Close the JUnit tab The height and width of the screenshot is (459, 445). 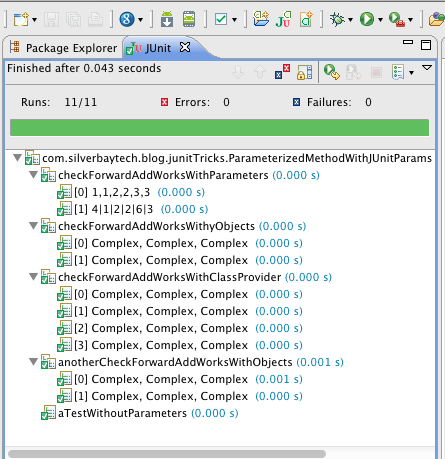185,47
